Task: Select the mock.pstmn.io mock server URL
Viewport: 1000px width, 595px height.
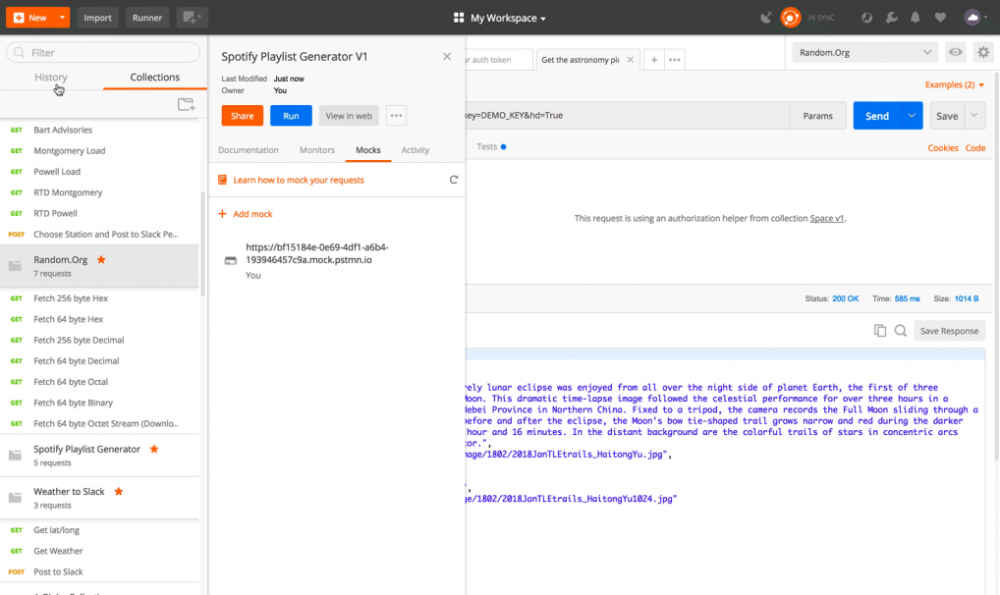Action: coord(317,253)
